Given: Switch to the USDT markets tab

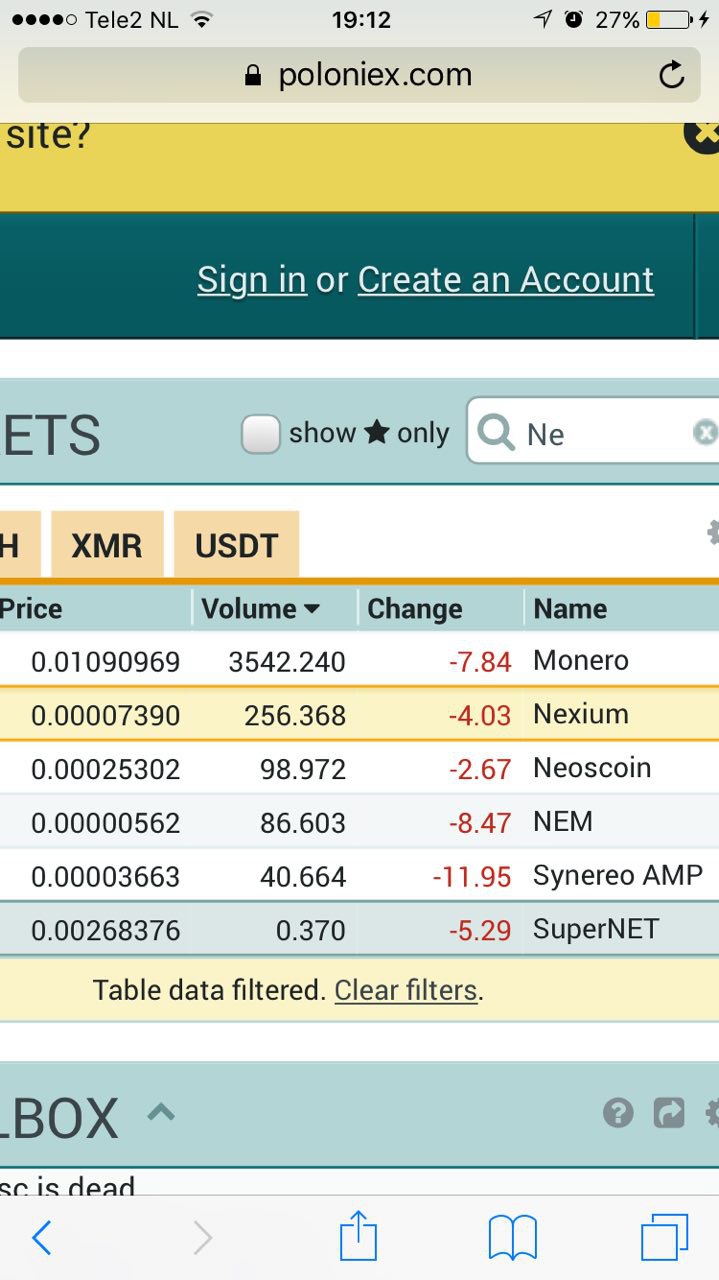Looking at the screenshot, I should pos(237,545).
